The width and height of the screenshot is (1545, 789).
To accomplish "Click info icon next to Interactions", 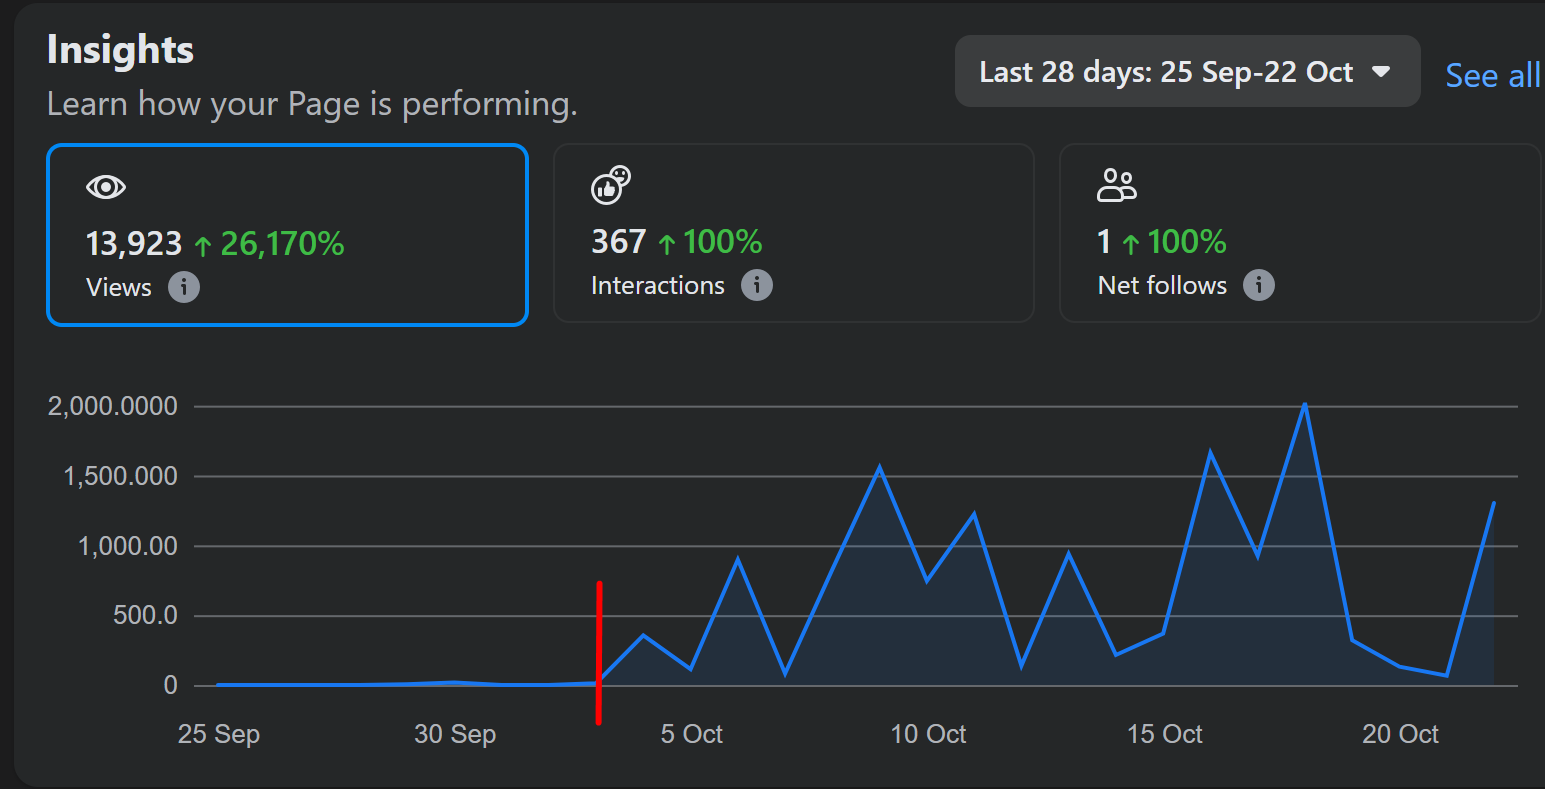I will (x=757, y=286).
